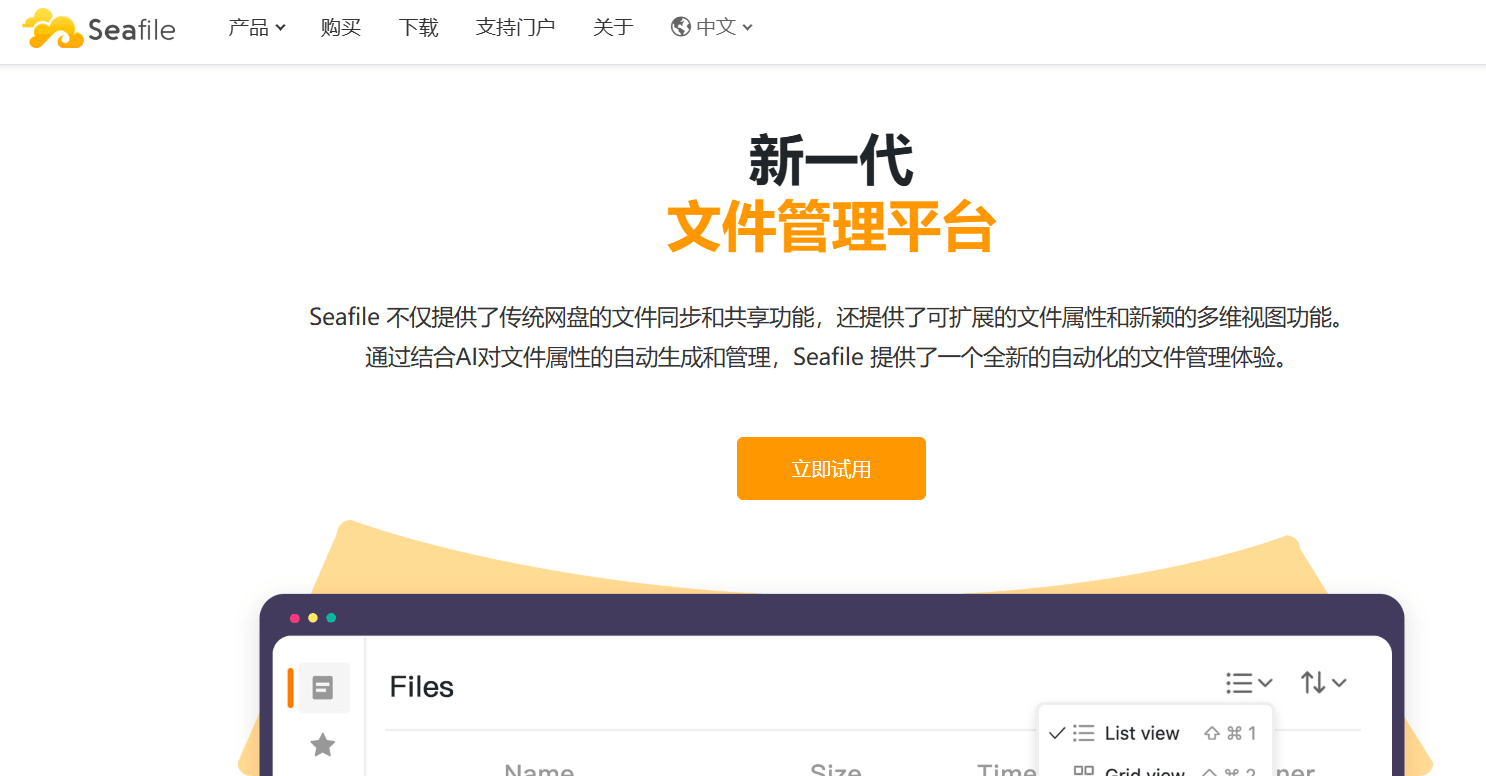The width and height of the screenshot is (1486, 776).
Task: Click the 新一代 heading
Action: point(831,161)
